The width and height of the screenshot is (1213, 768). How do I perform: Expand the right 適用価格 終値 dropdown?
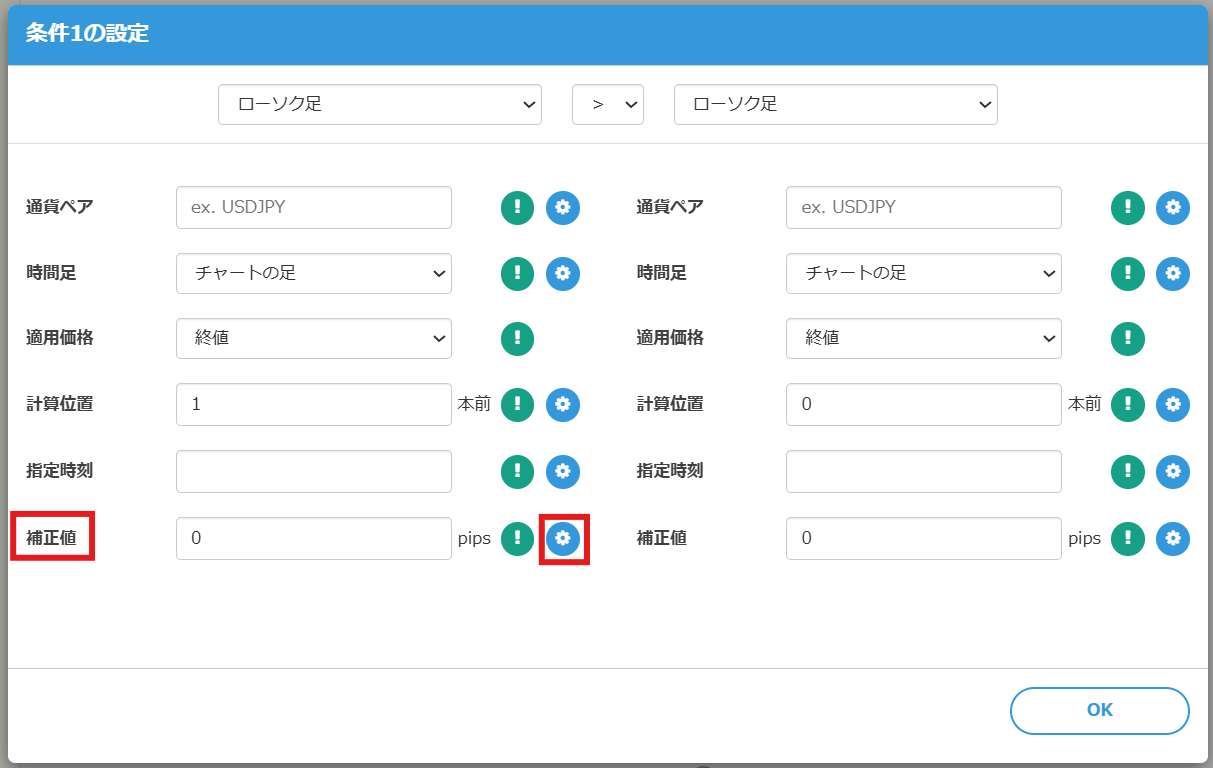pos(923,338)
